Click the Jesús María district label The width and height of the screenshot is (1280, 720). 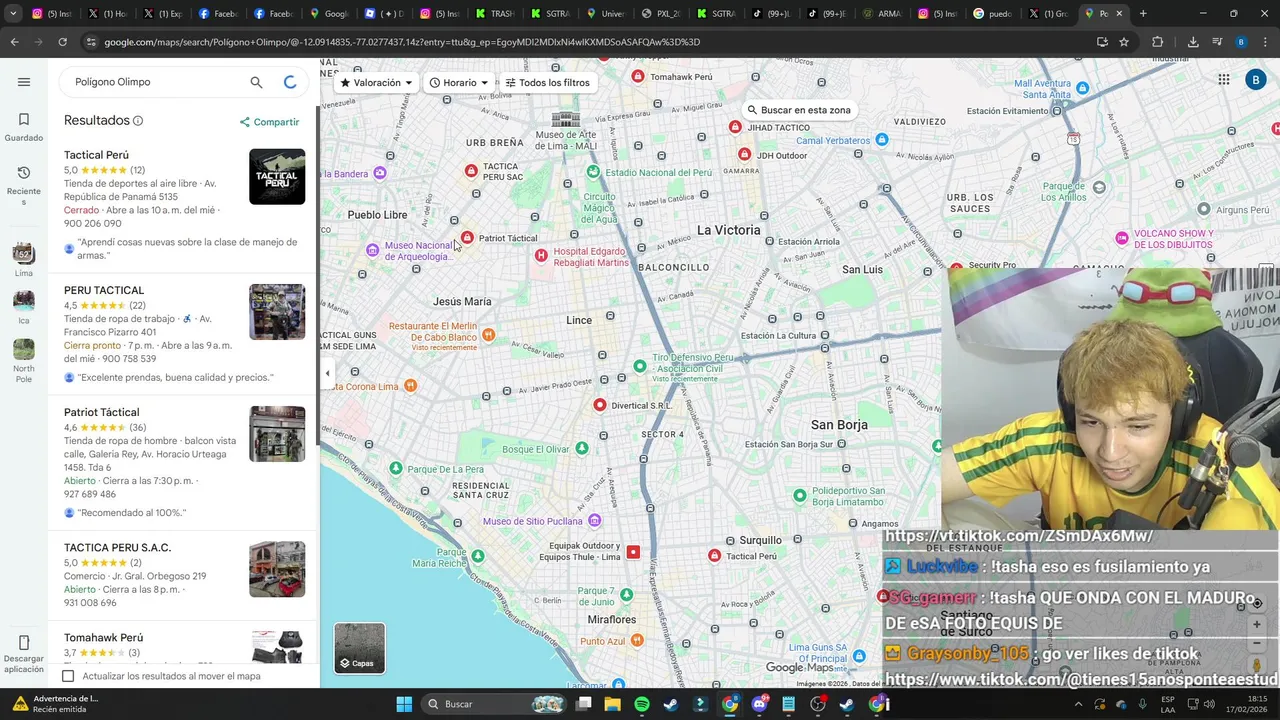[x=462, y=301]
